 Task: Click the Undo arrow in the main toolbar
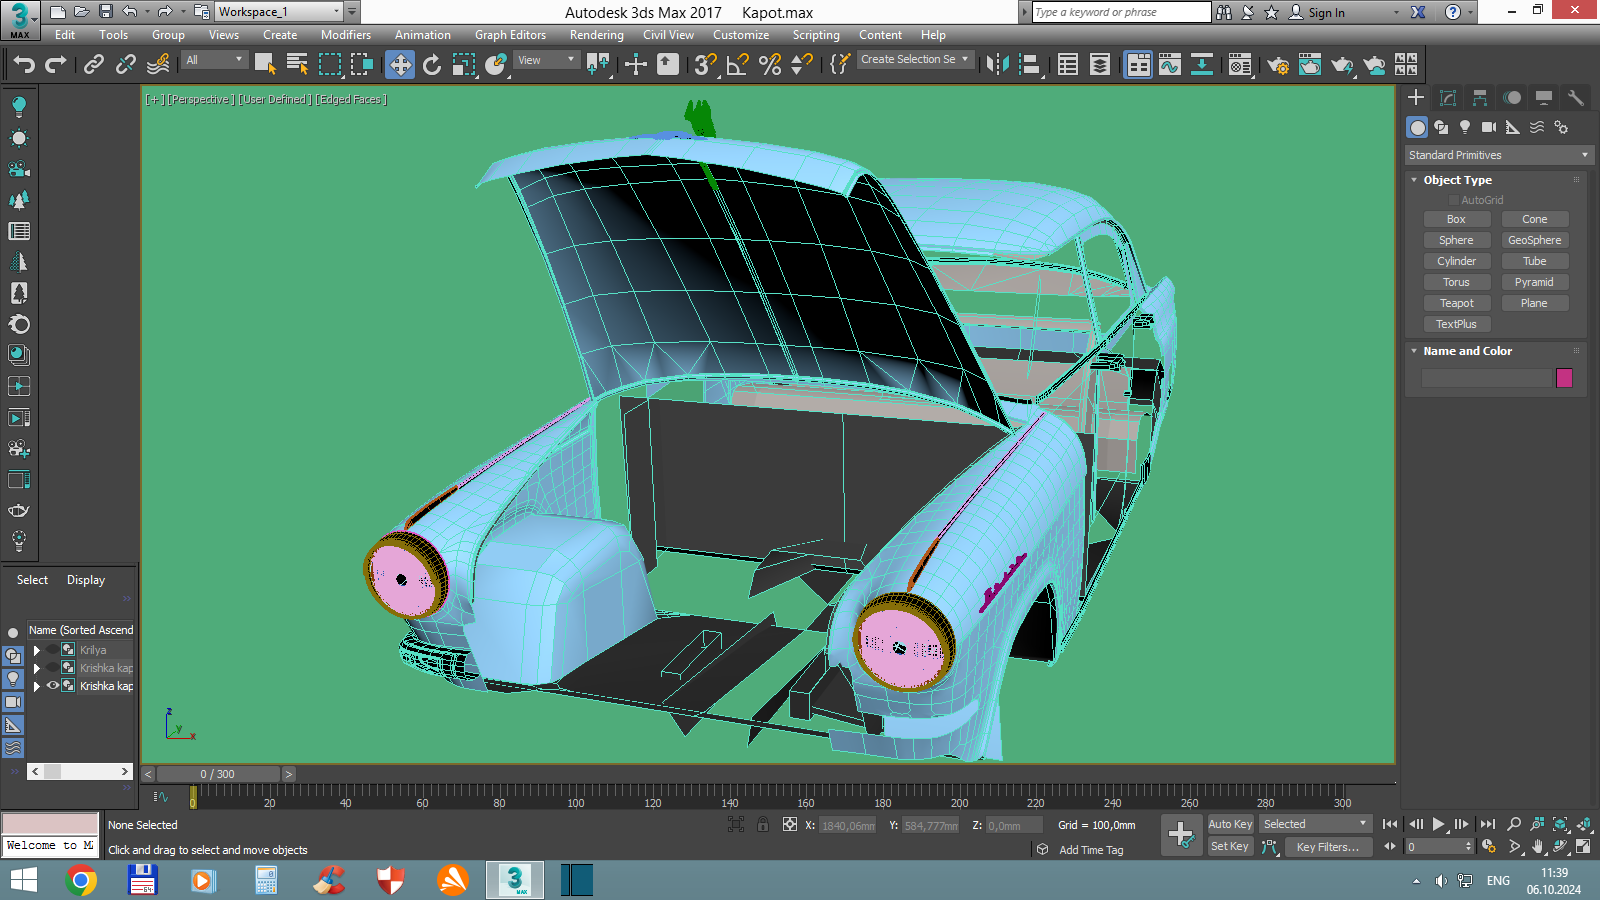point(24,65)
